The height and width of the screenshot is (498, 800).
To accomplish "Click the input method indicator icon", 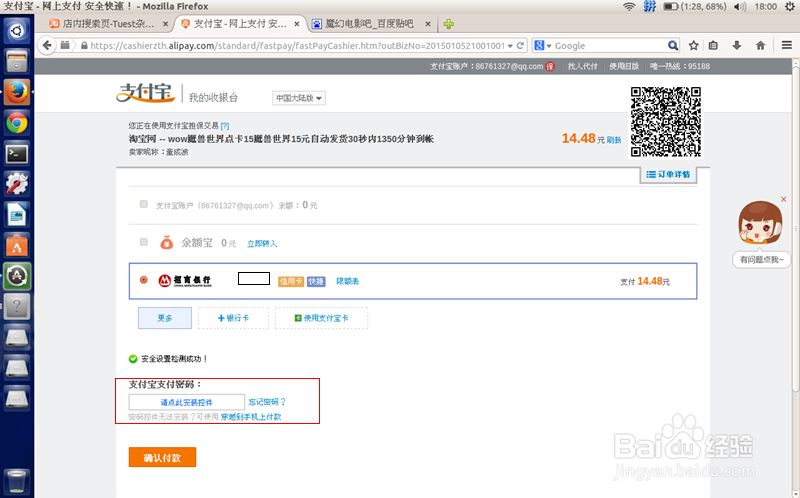I will pyautogui.click(x=649, y=6).
